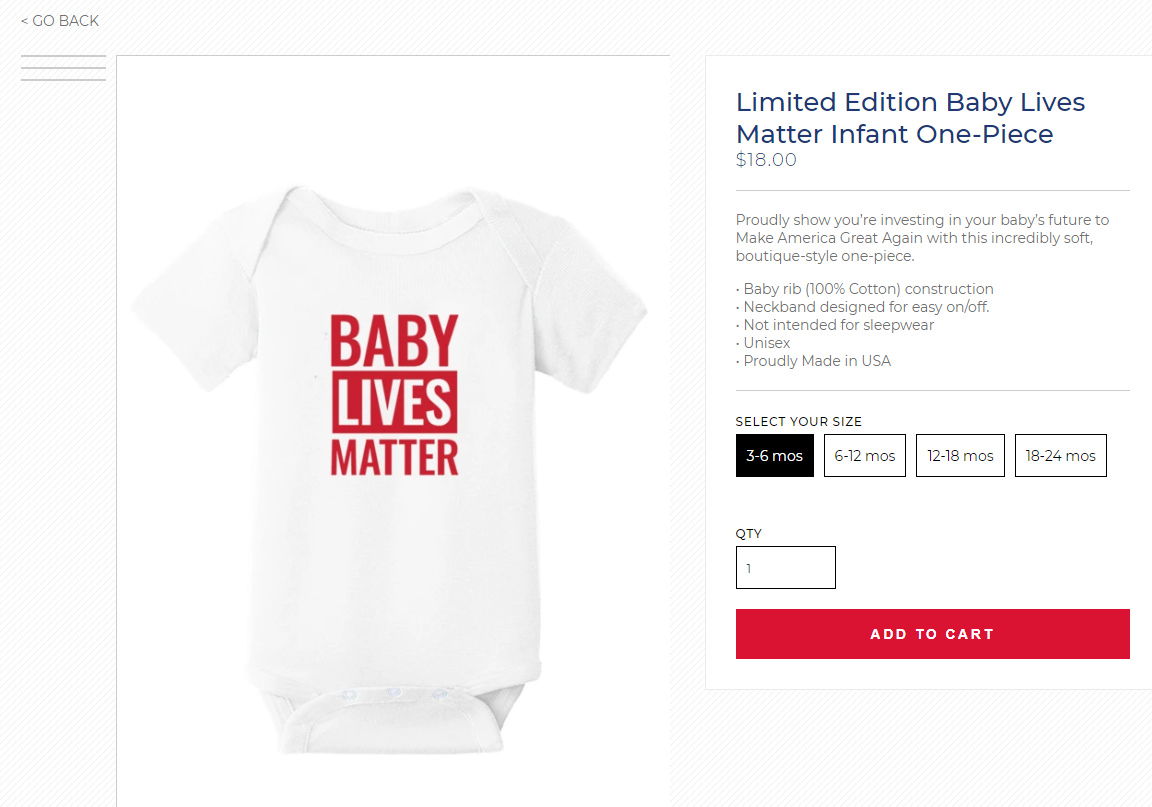Pick the 12-18 mos size
Image resolution: width=1152 pixels, height=807 pixels.
coord(960,456)
